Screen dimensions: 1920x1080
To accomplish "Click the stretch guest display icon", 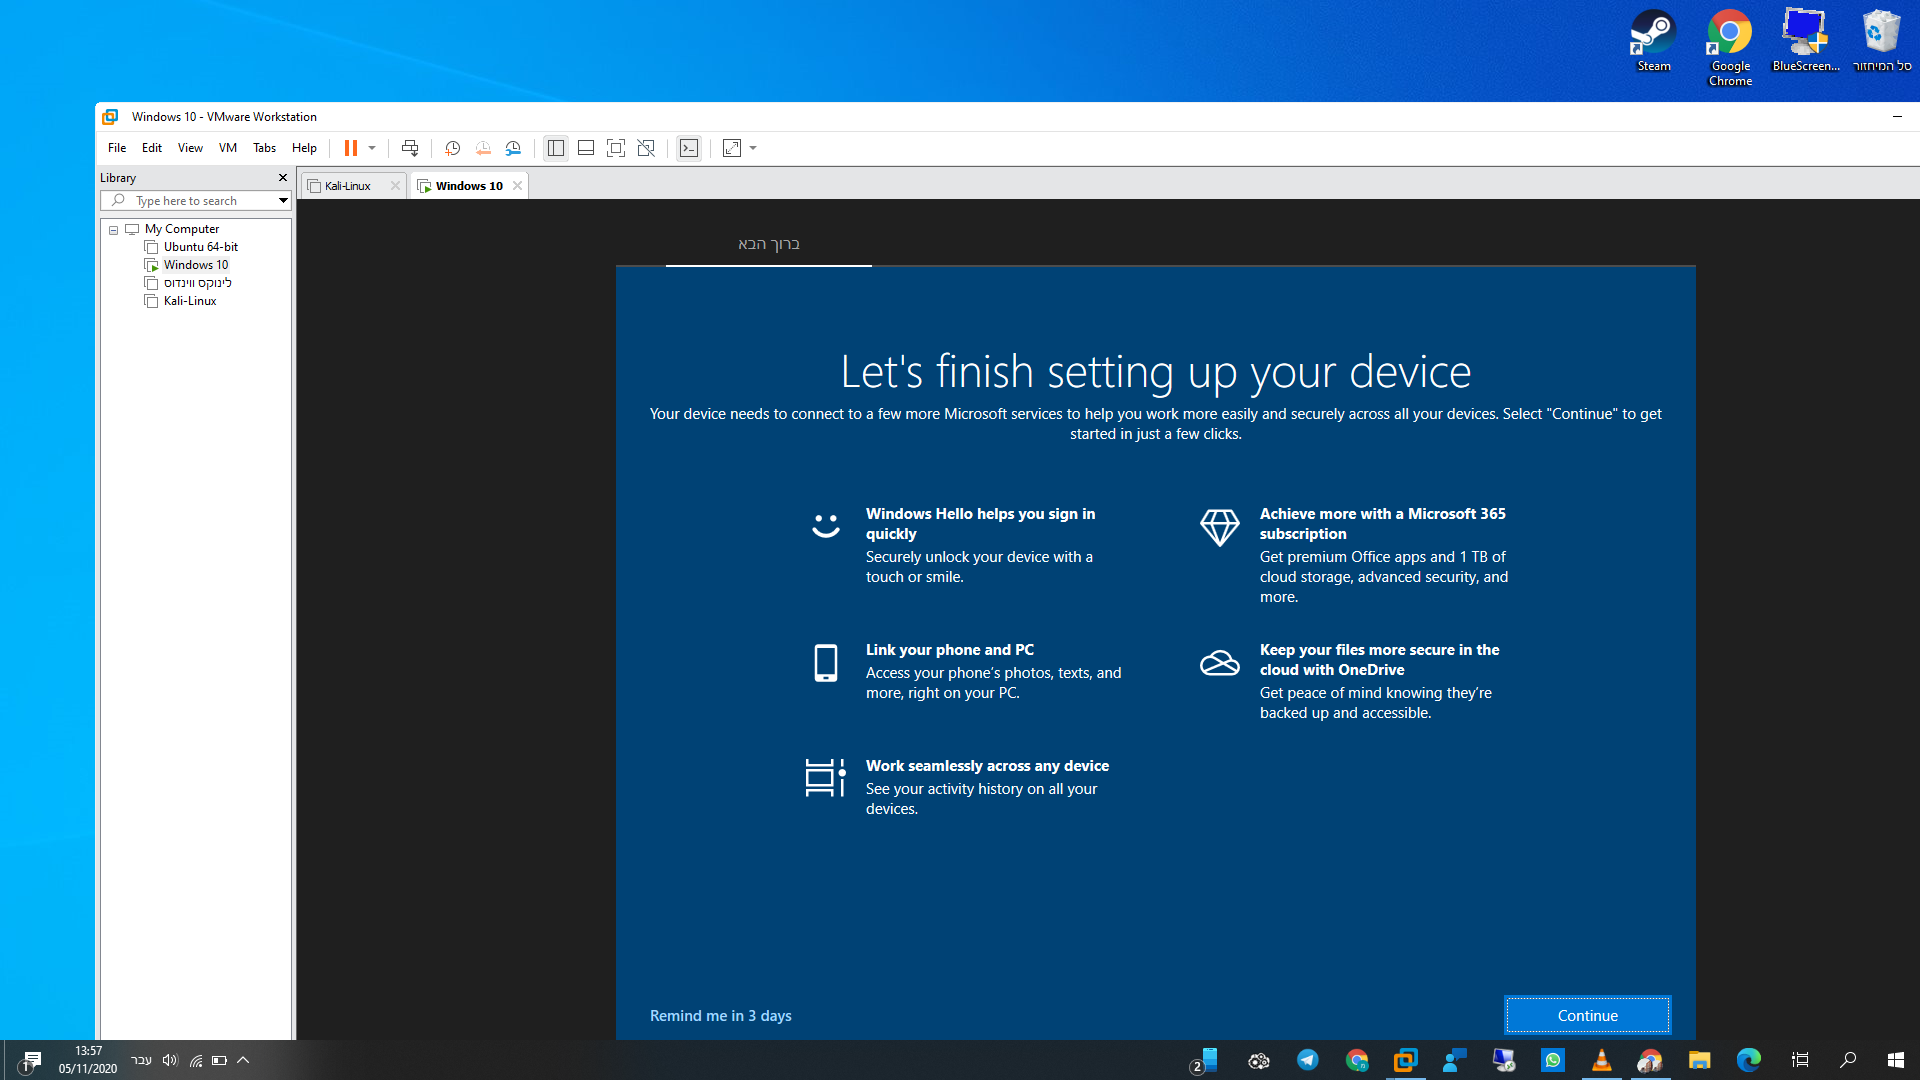I will (732, 148).
